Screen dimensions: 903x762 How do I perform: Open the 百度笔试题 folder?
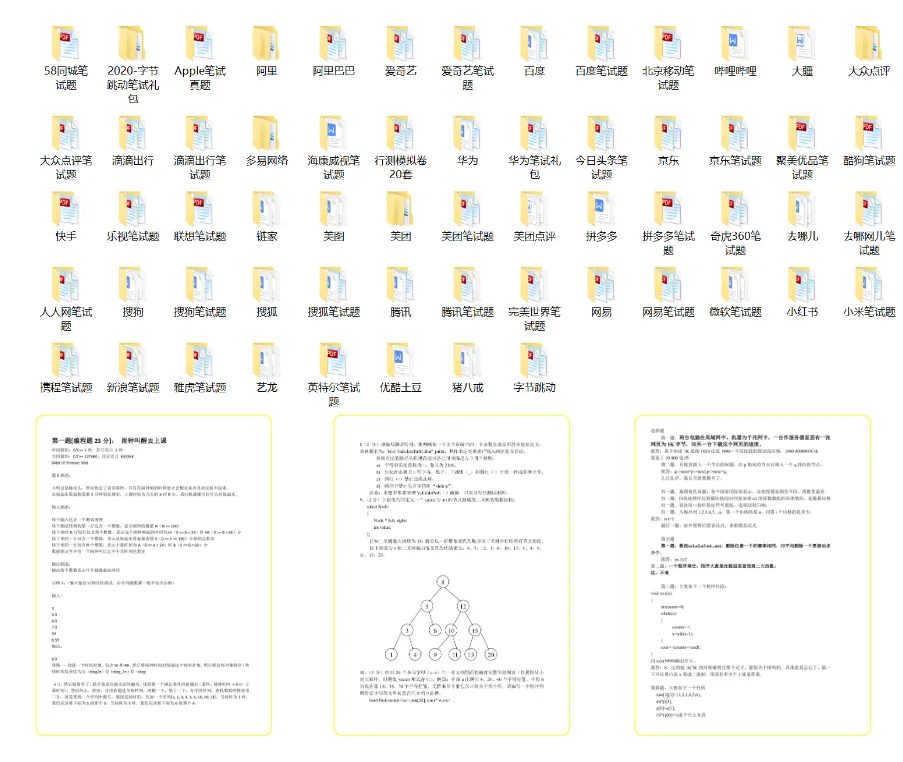coord(601,43)
